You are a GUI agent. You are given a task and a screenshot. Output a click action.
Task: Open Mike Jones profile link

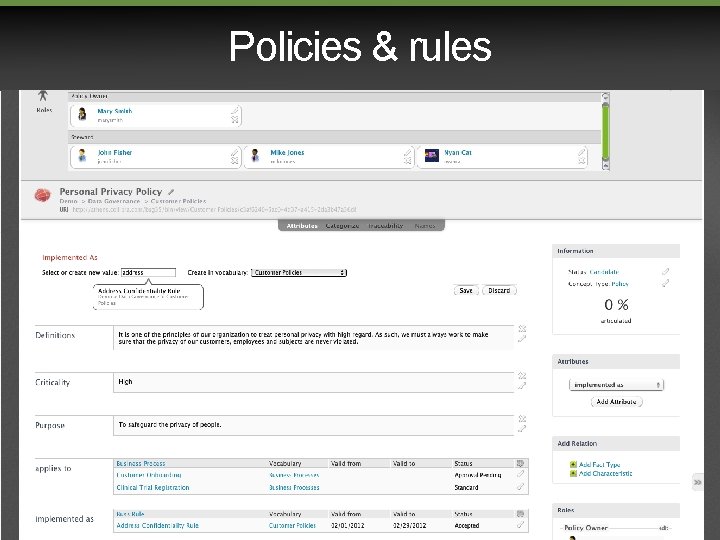287,152
